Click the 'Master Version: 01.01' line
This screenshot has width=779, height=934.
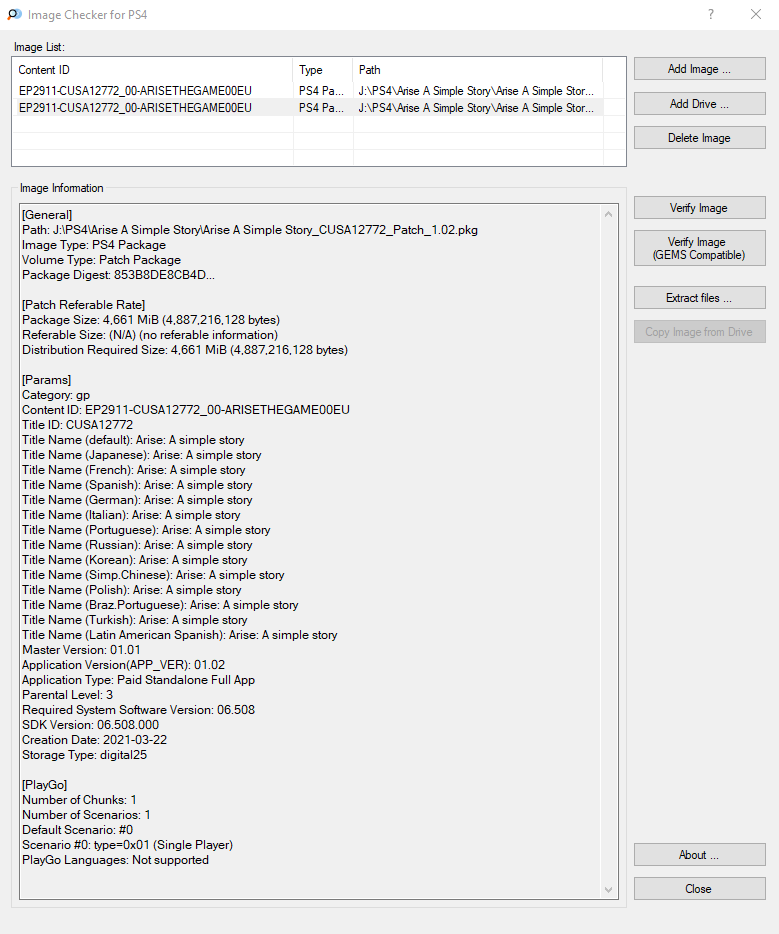(x=81, y=650)
